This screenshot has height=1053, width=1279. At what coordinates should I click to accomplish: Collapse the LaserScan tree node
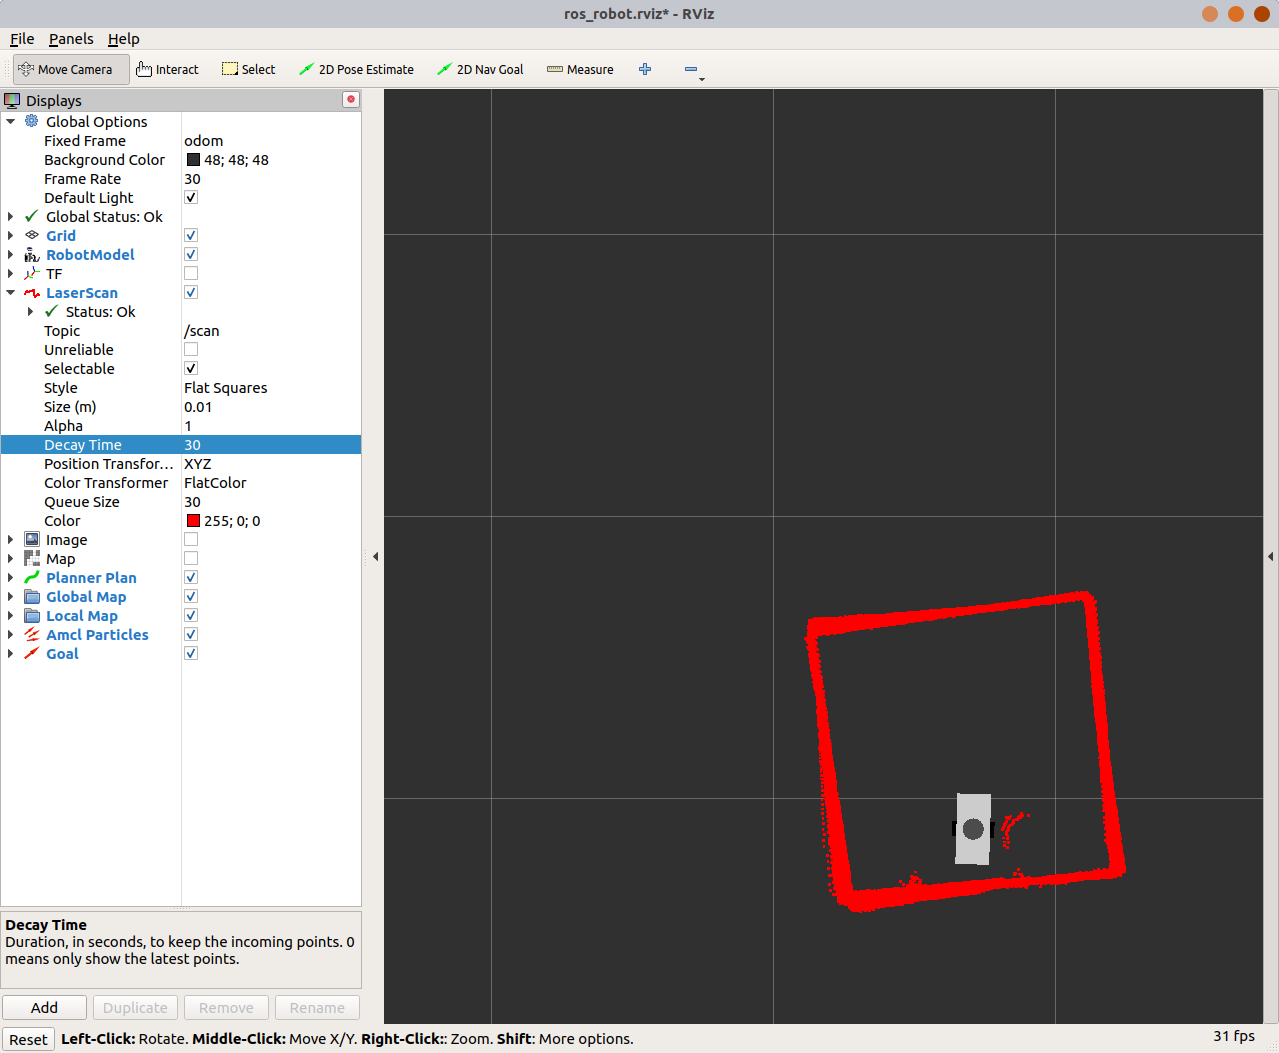(x=11, y=292)
